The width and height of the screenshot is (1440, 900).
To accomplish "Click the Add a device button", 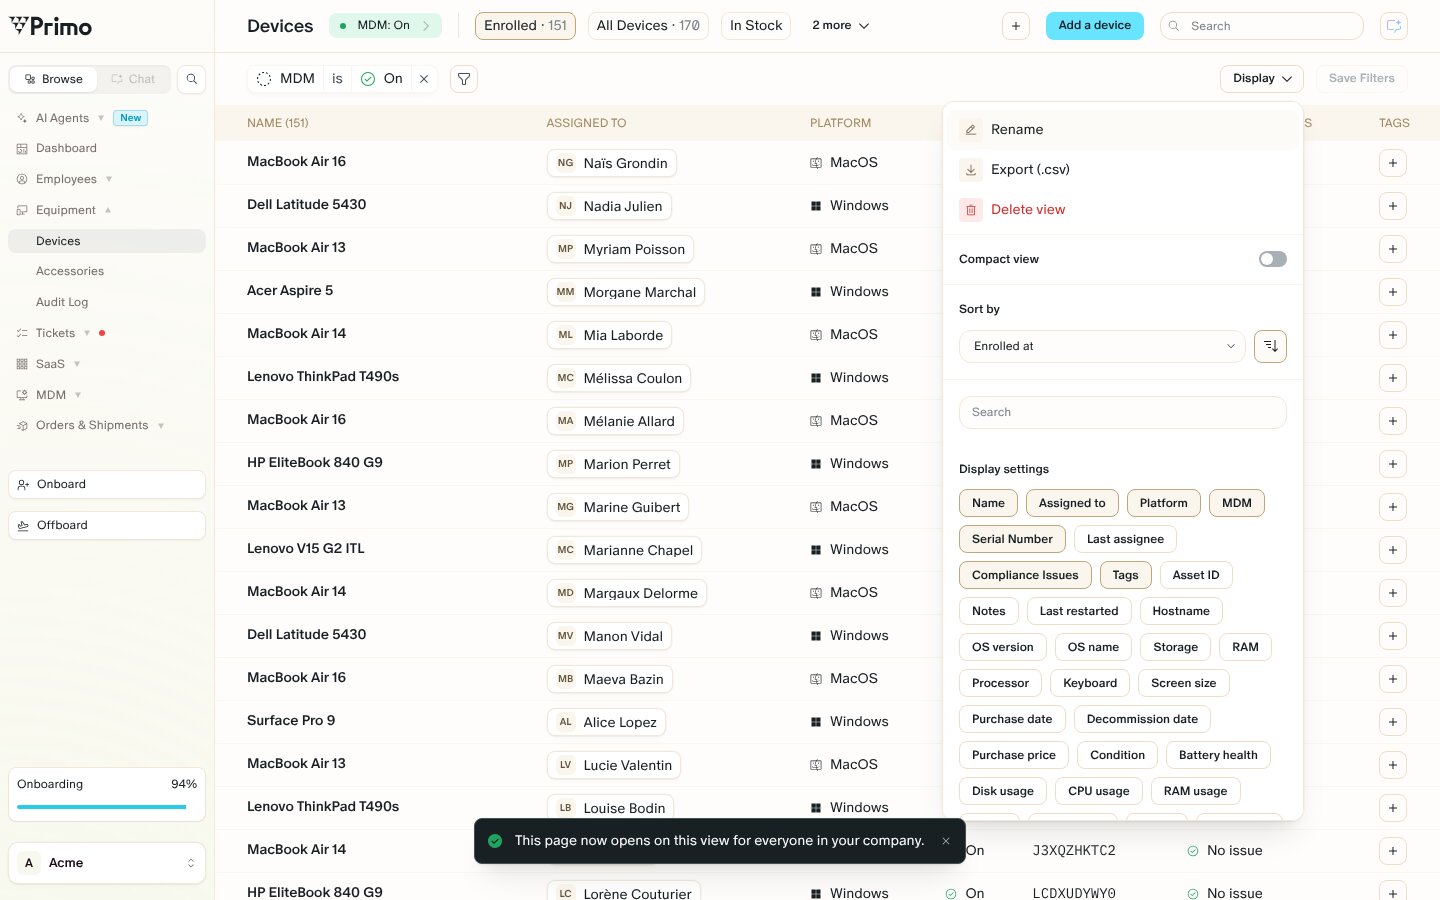I will pyautogui.click(x=1095, y=26).
